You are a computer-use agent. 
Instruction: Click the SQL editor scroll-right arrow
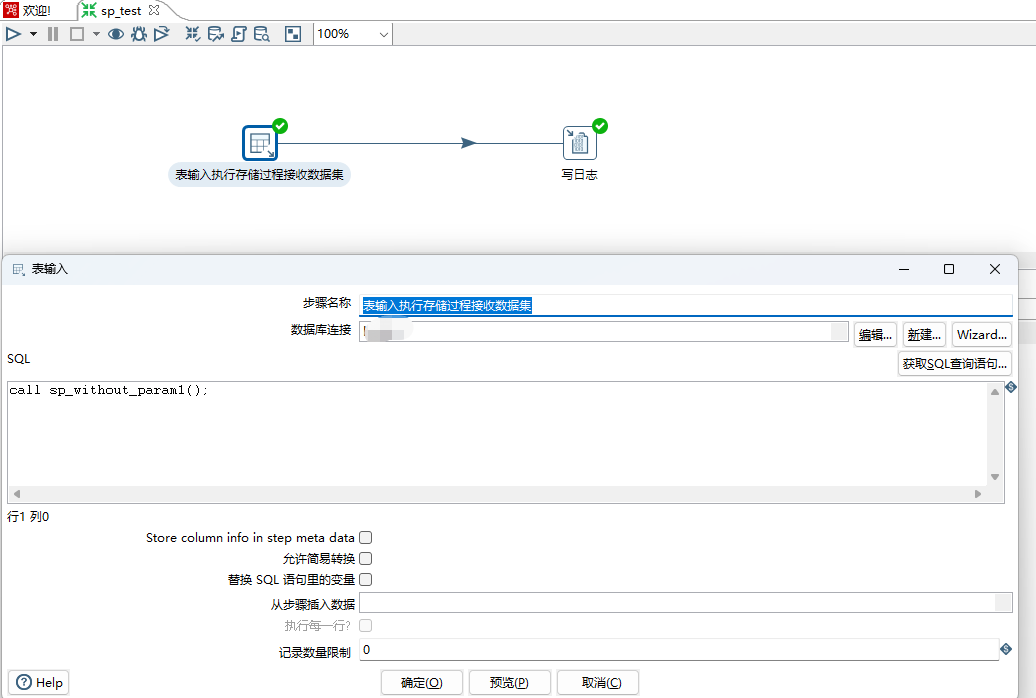978,494
